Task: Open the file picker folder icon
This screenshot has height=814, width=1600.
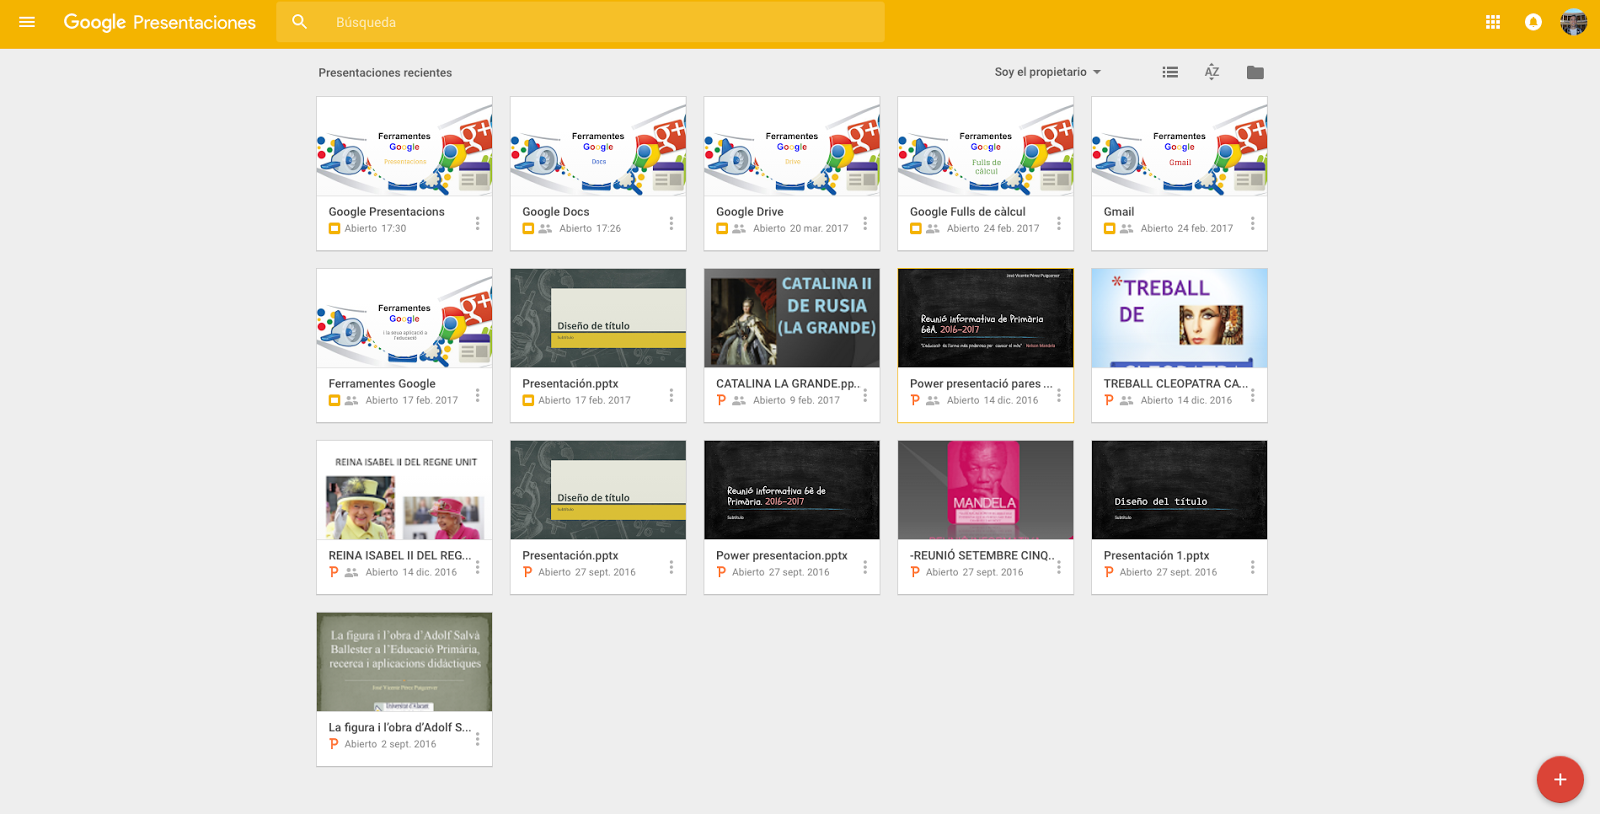Action: (1255, 72)
